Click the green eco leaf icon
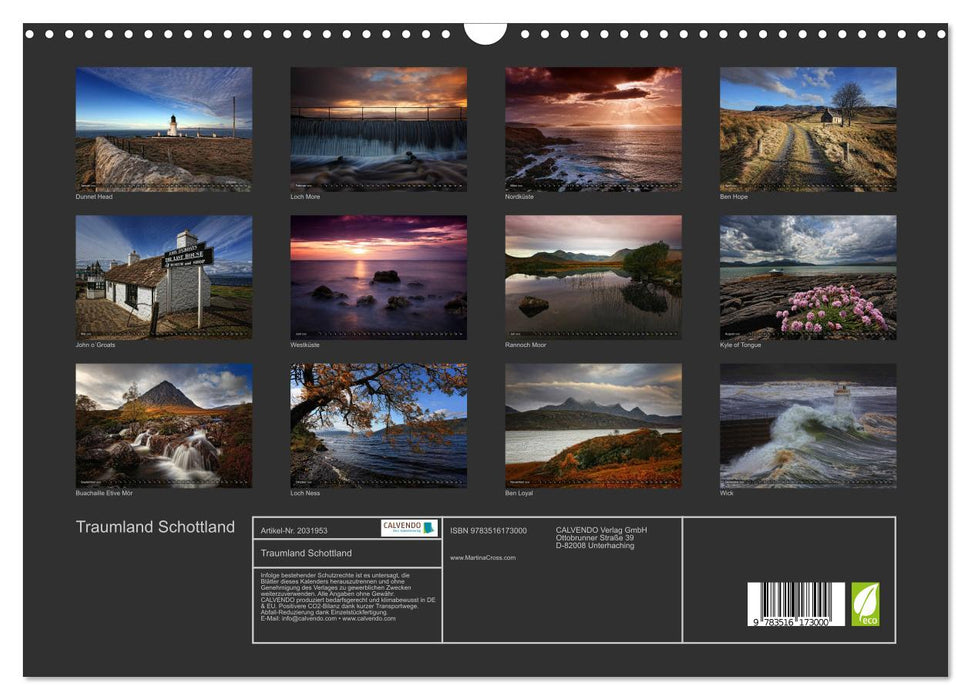This screenshot has width=971, height=700. click(865, 604)
